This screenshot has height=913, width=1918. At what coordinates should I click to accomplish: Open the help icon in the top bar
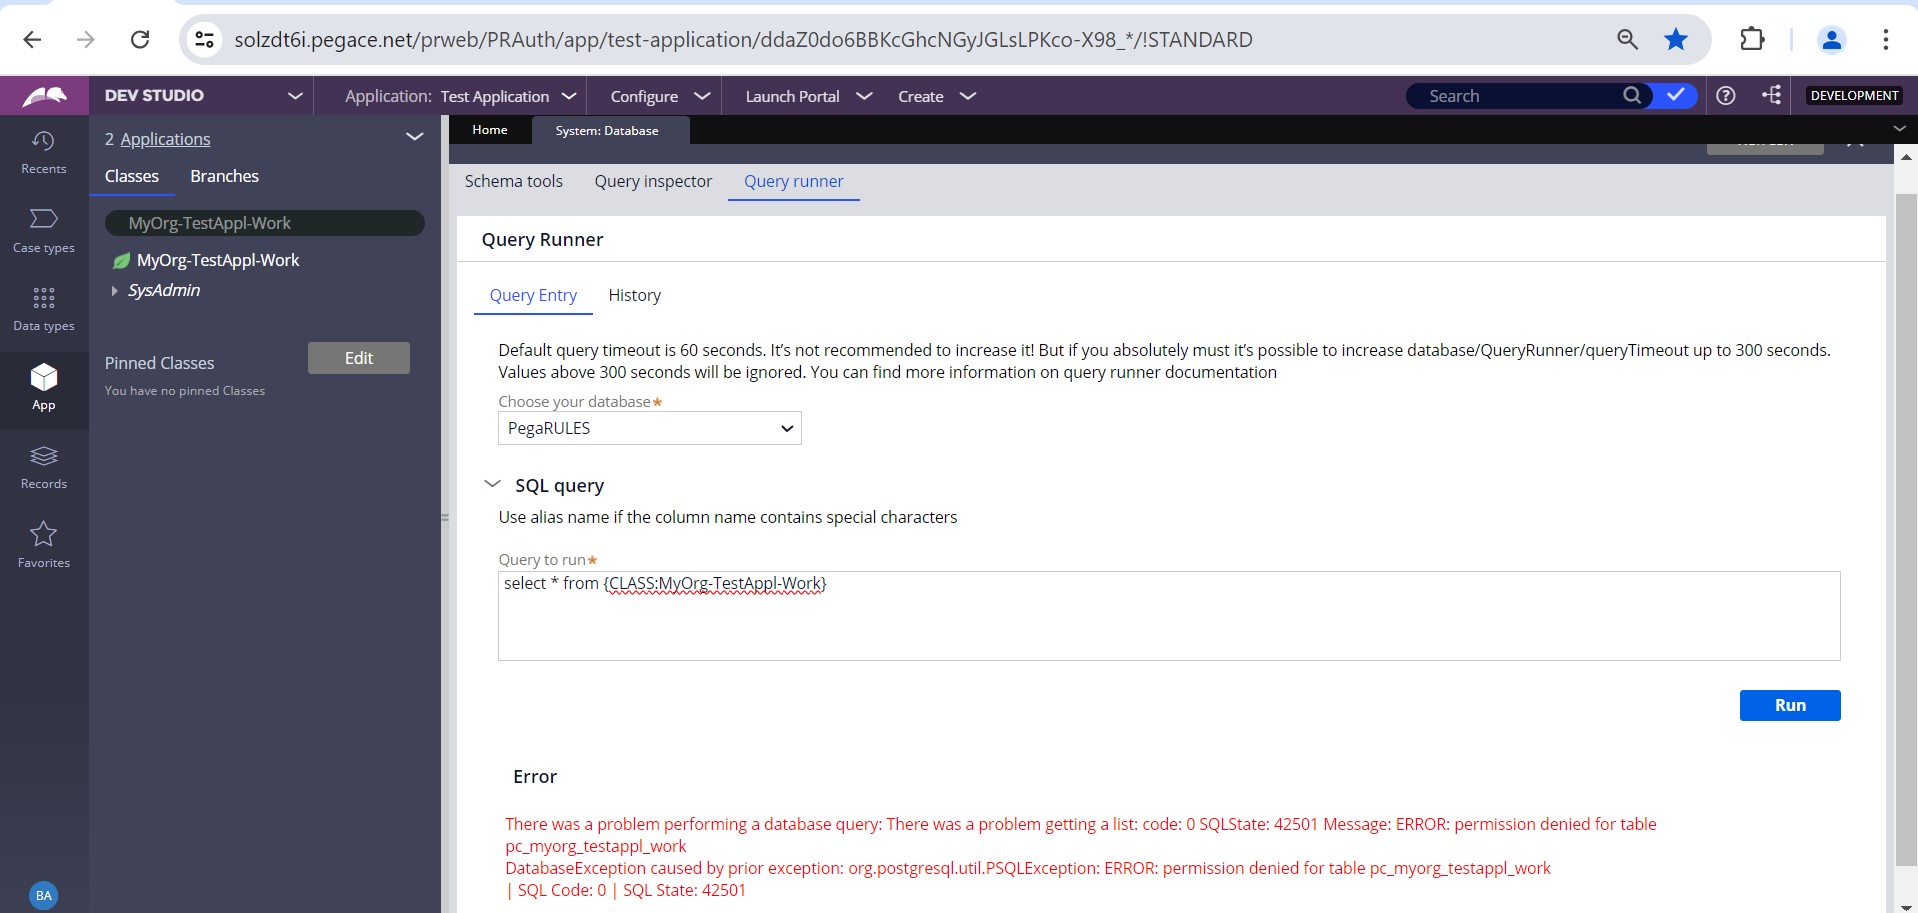1726,95
